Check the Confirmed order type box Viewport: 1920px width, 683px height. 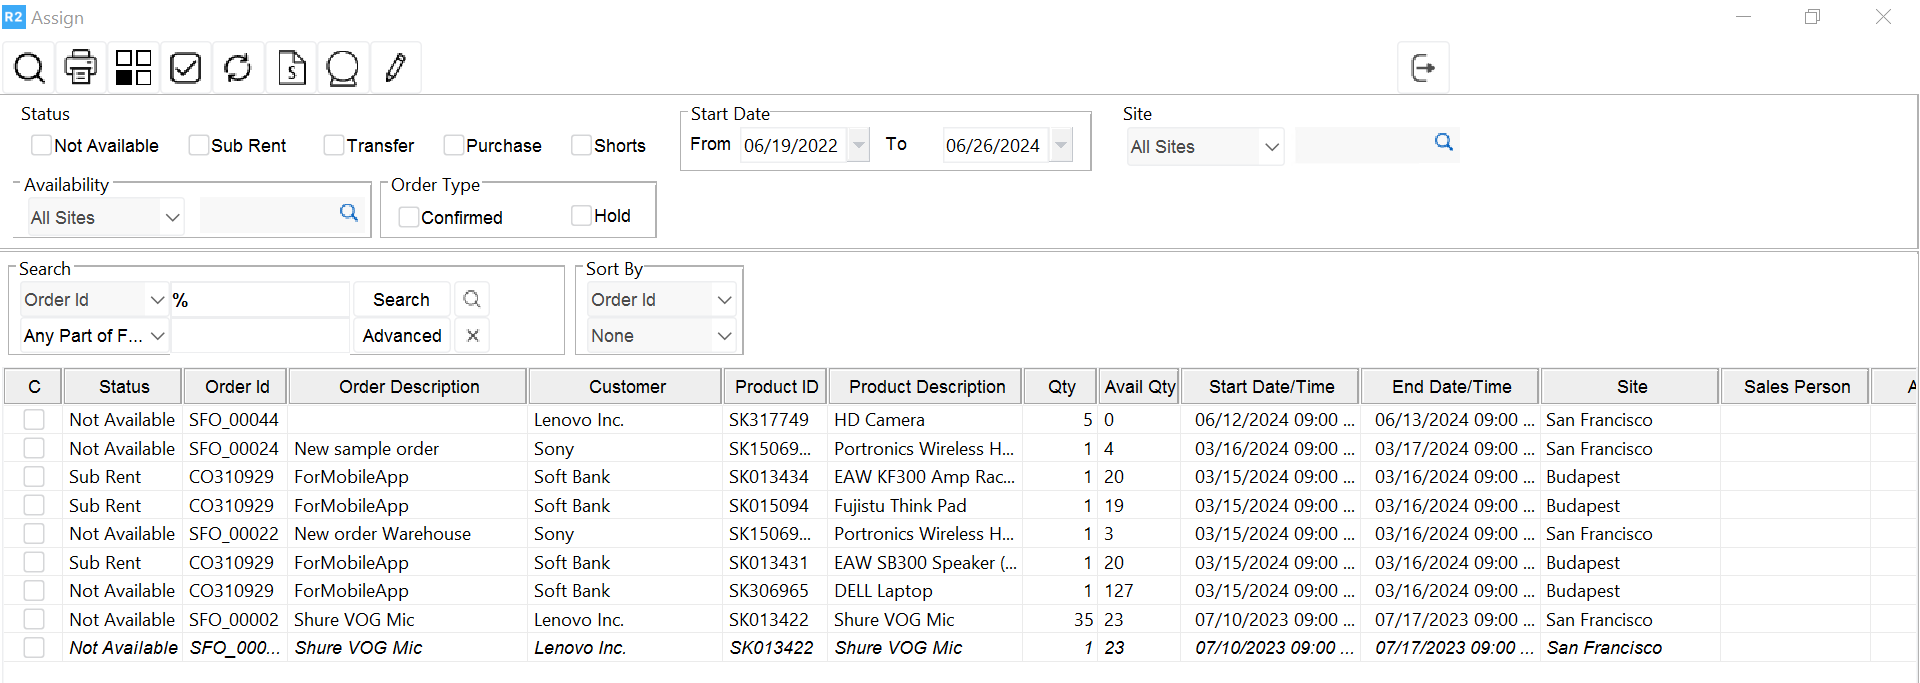[x=408, y=217]
